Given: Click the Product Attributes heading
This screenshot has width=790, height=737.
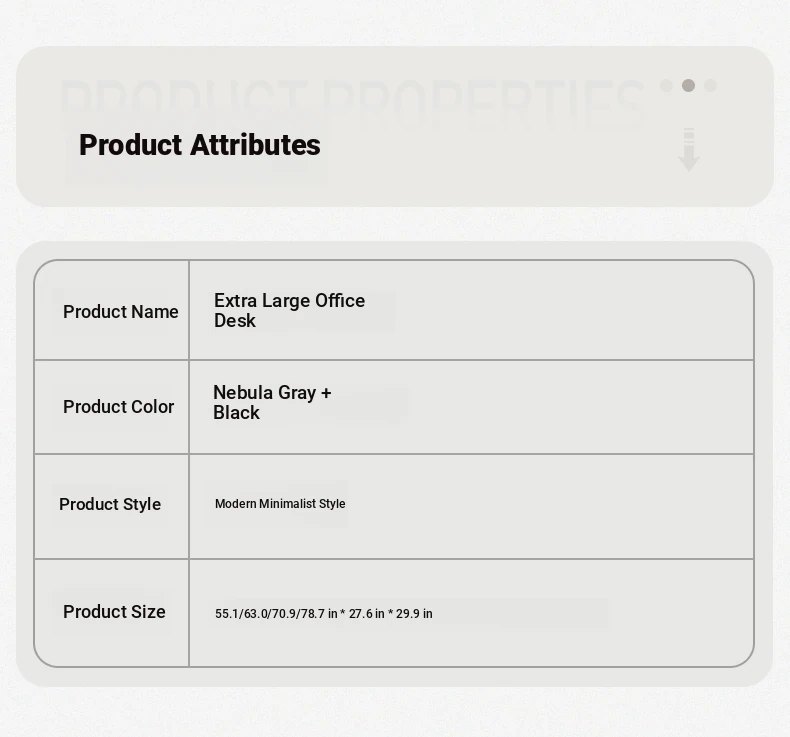Looking at the screenshot, I should point(200,145).
